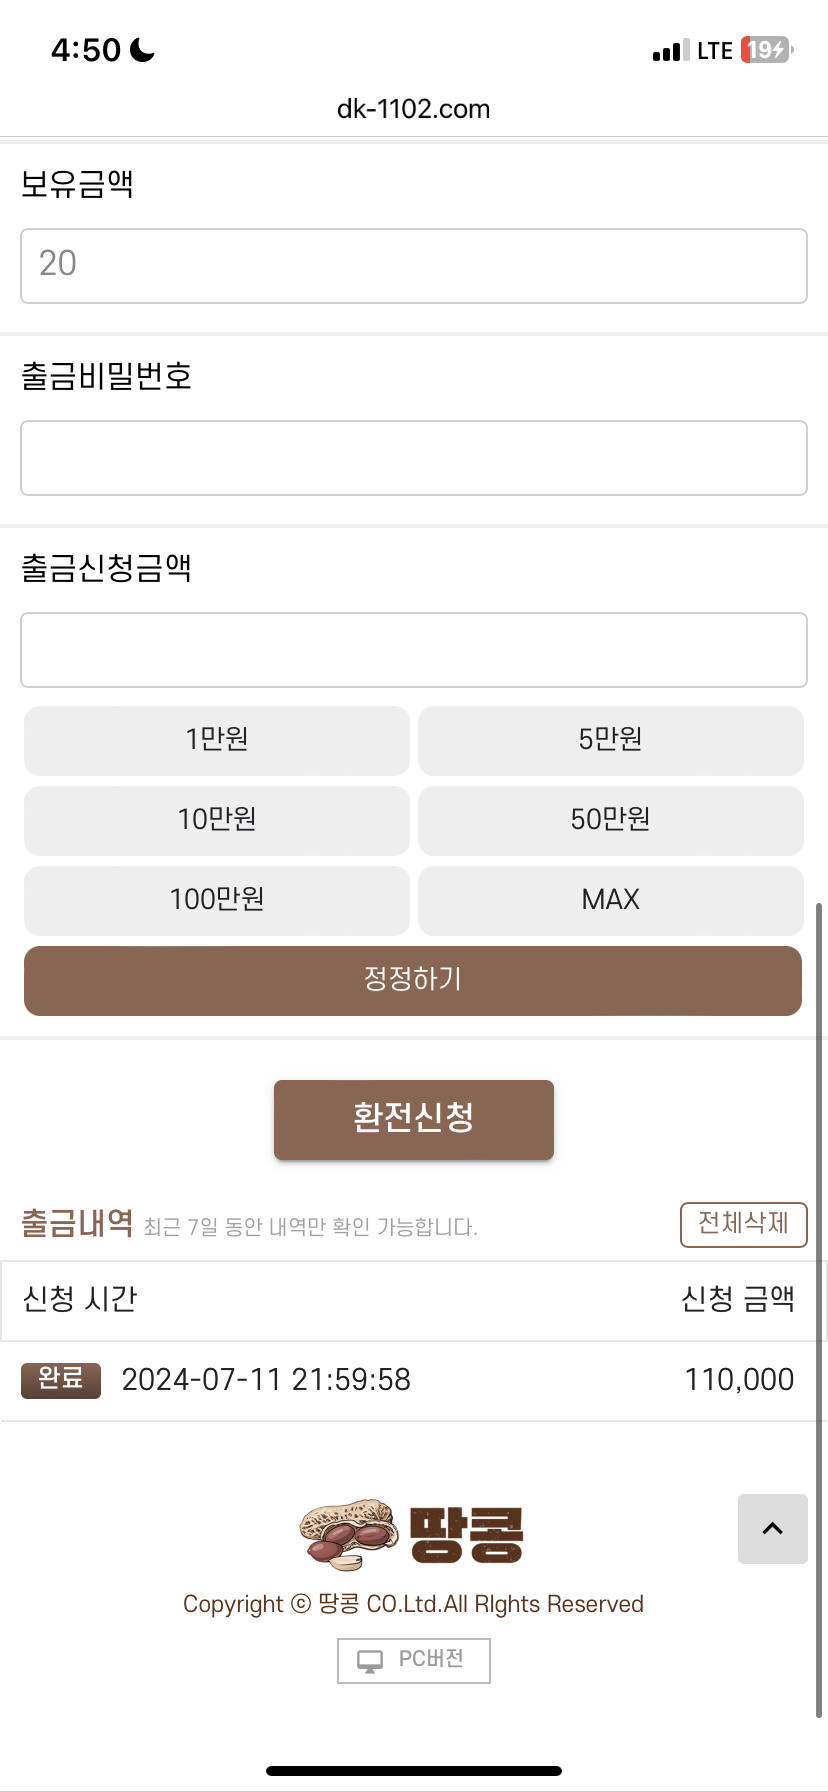Select the 1만원 amount button
828x1792 pixels.
point(217,740)
